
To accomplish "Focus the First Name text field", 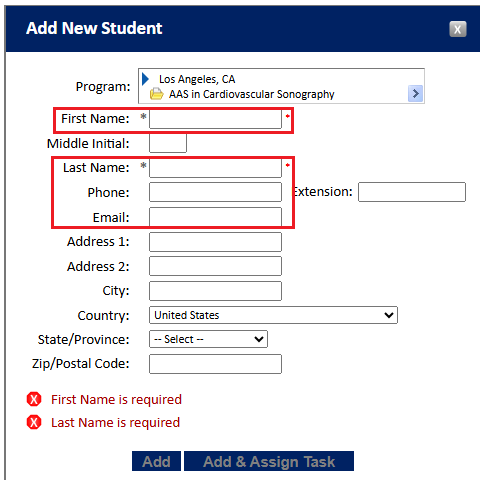I will coord(215,119).
